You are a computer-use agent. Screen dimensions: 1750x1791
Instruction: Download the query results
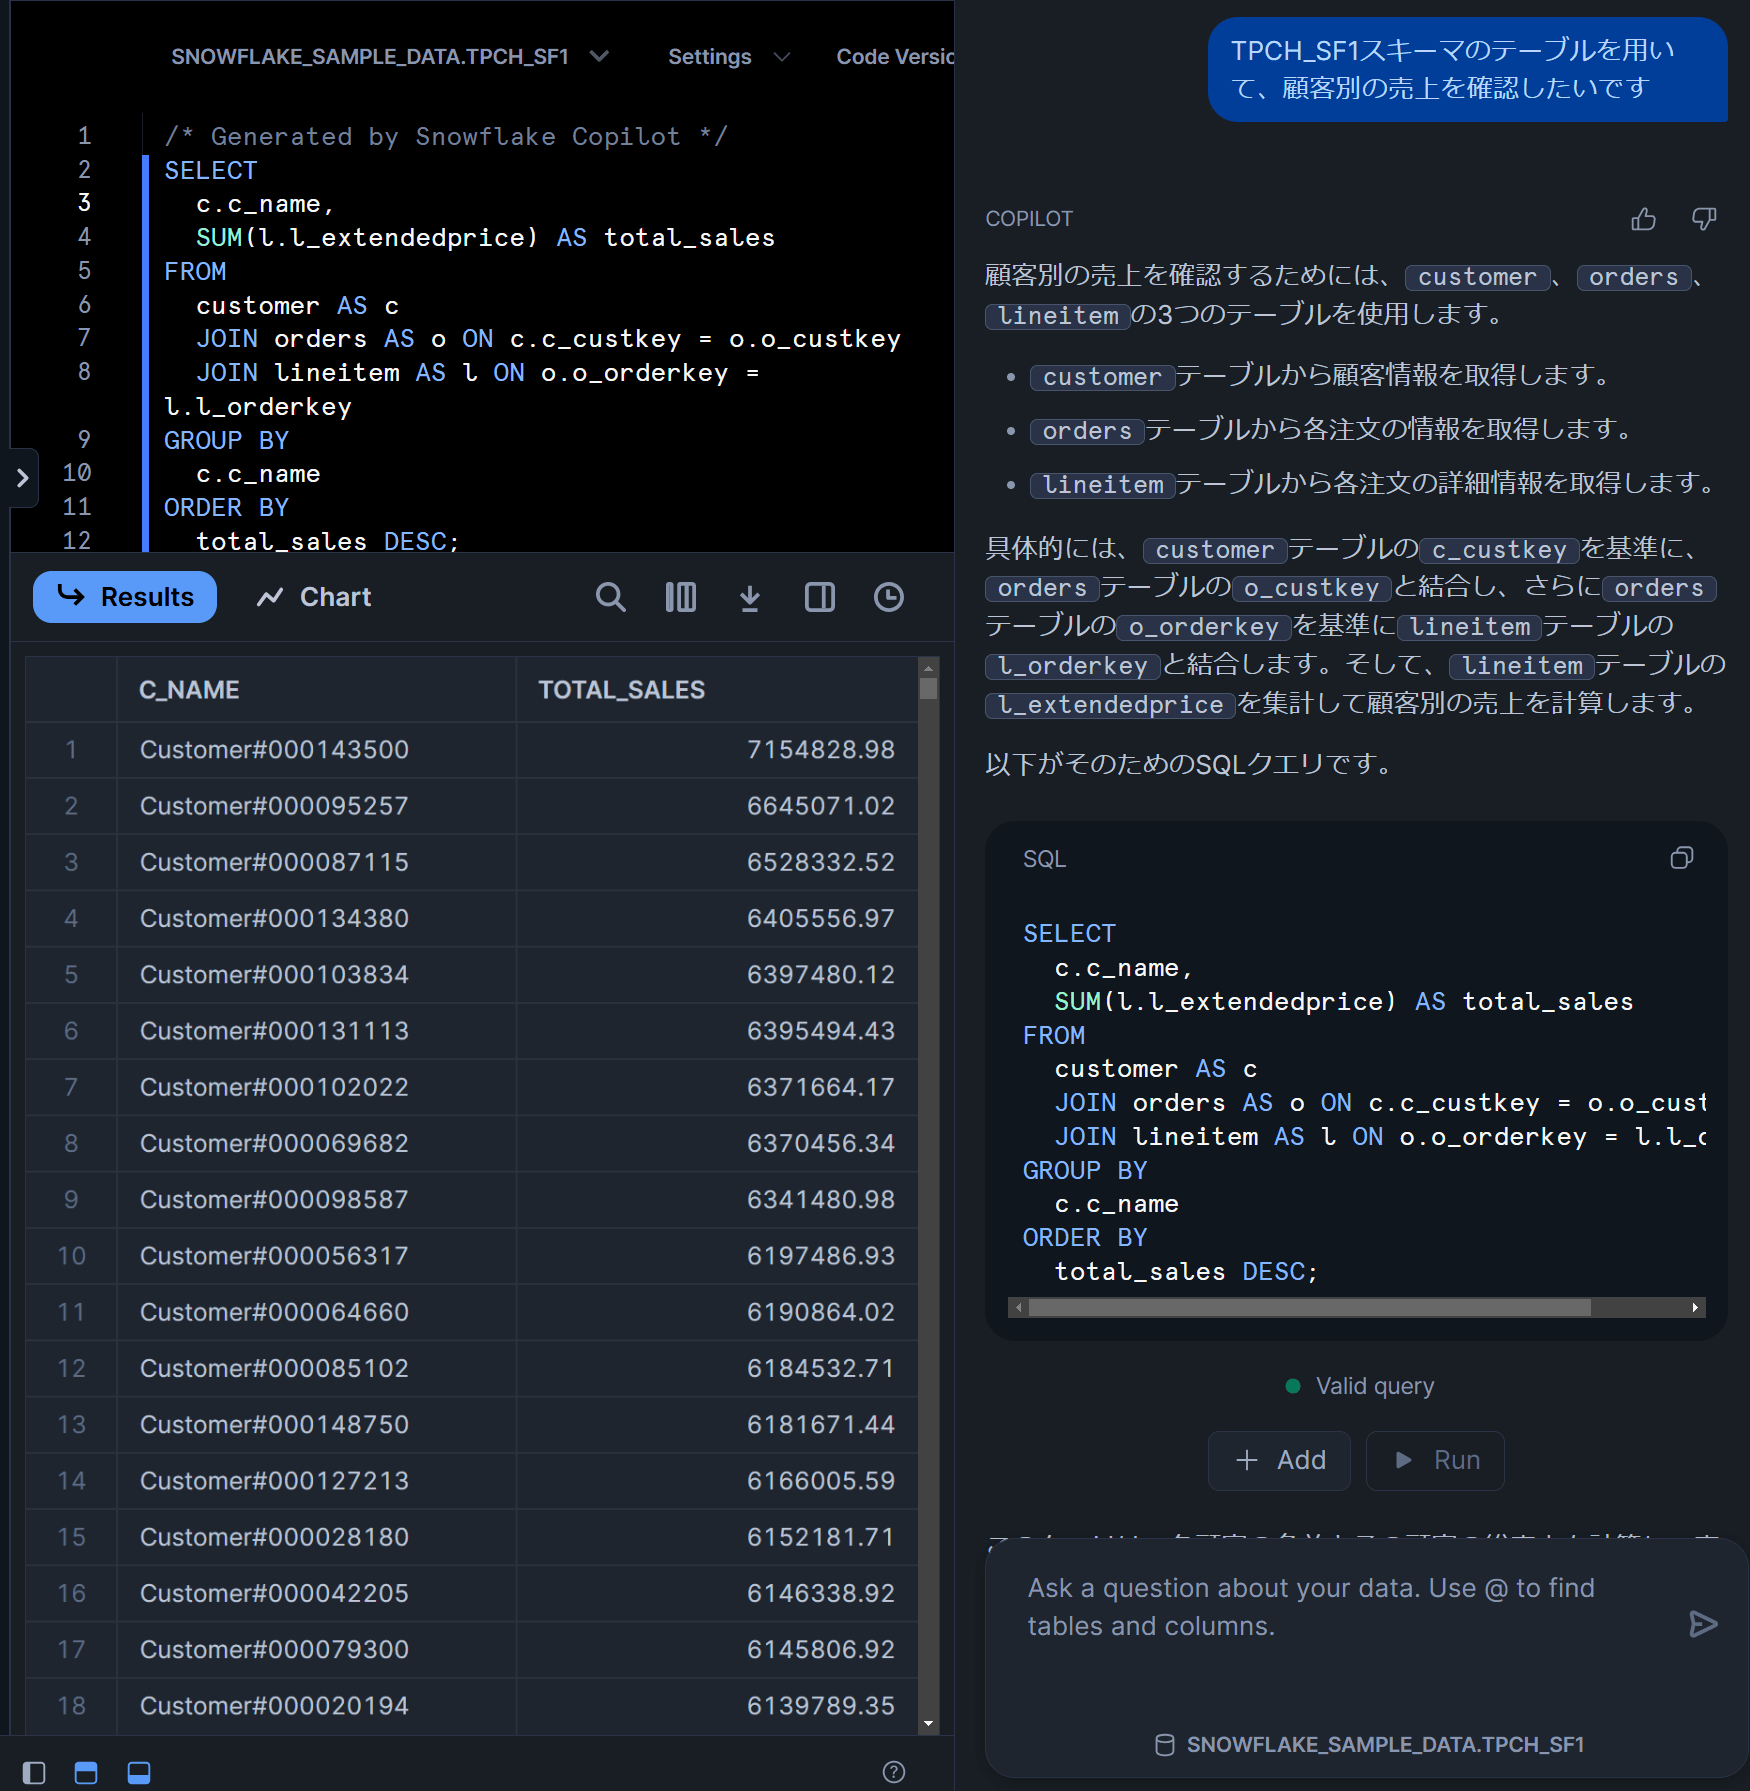pyautogui.click(x=749, y=597)
